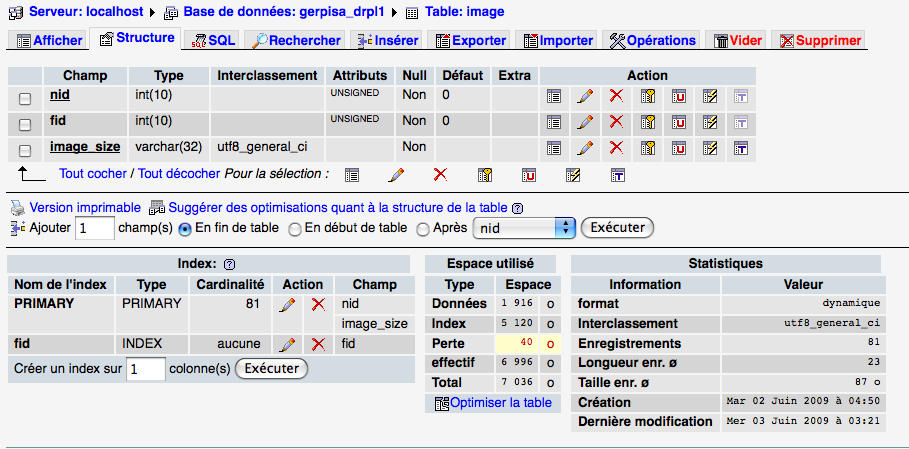Tick the image_size field checkbox
Viewport: 909px width, 449px height.
point(25,149)
